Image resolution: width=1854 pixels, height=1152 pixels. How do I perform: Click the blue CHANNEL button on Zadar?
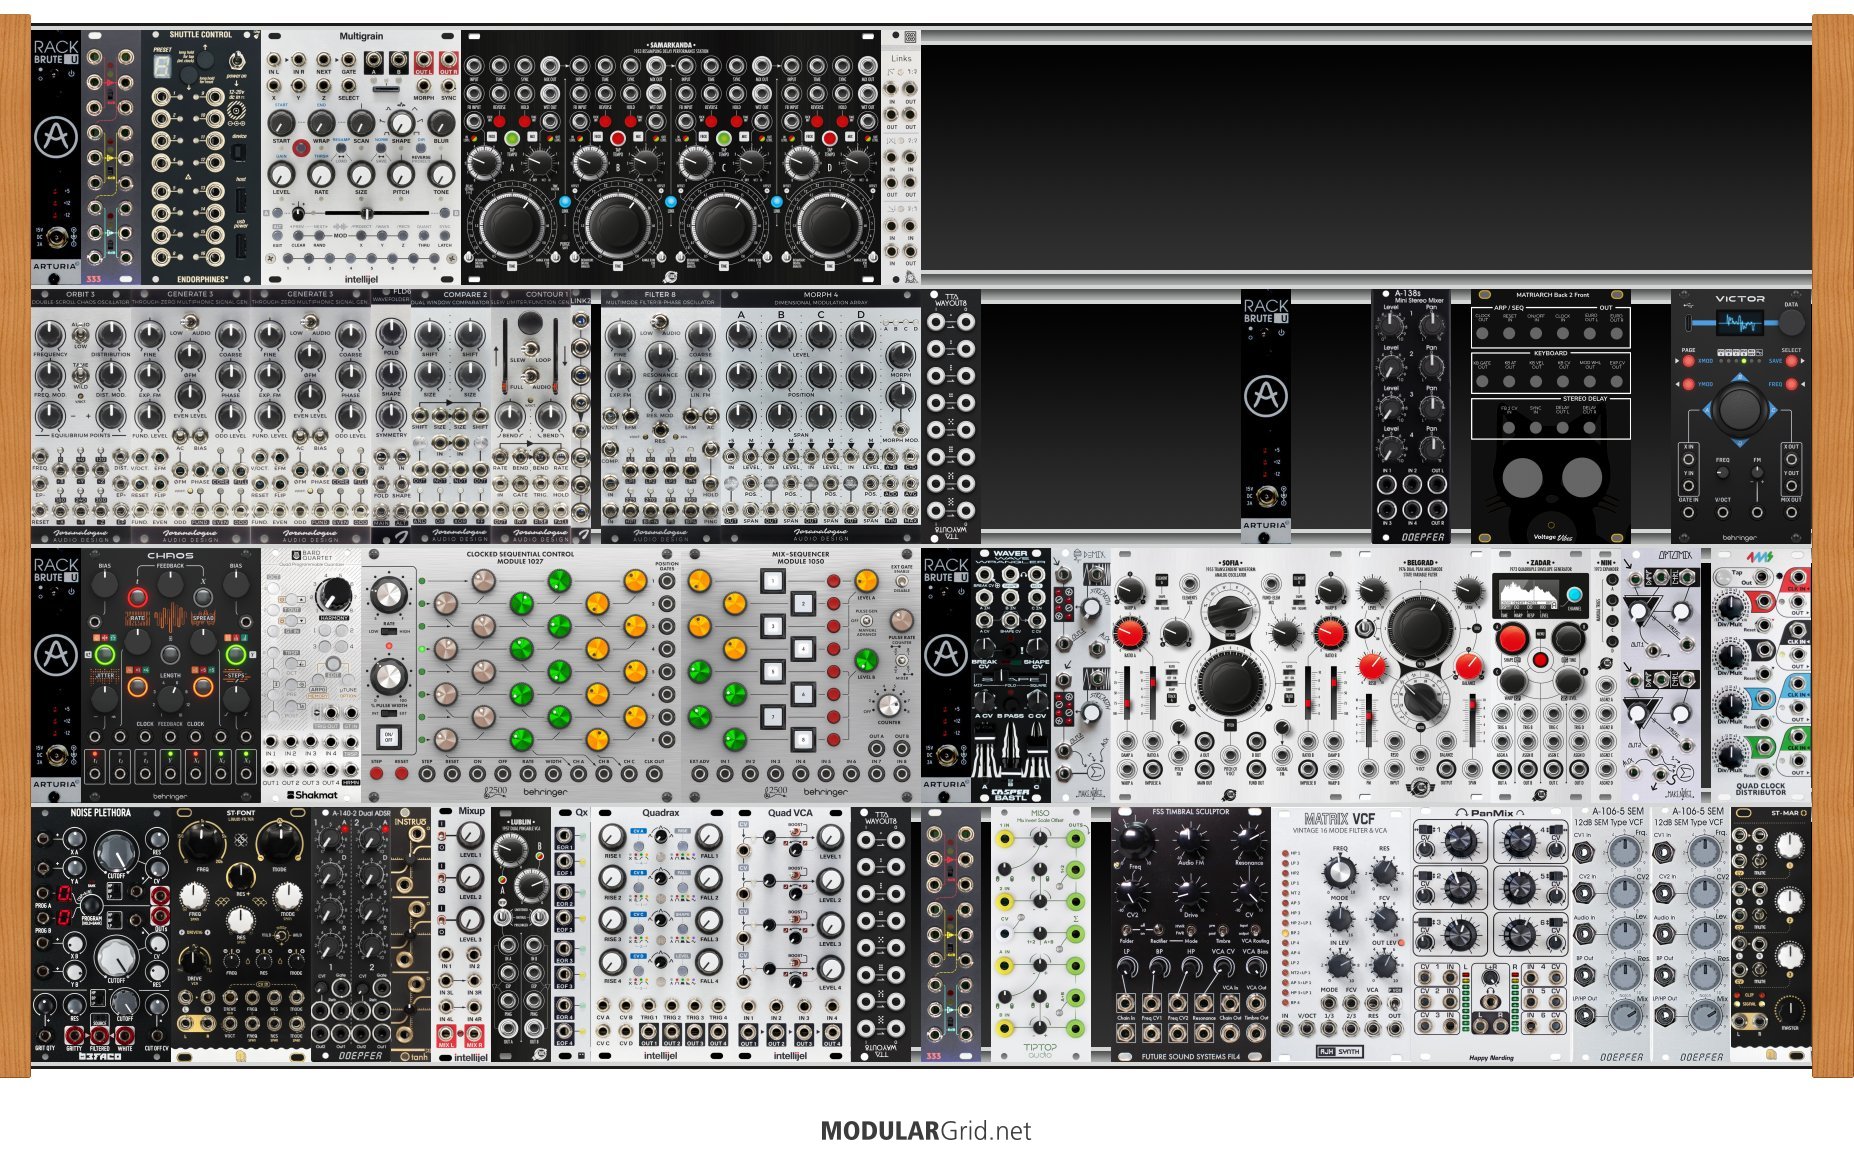coord(1575,595)
